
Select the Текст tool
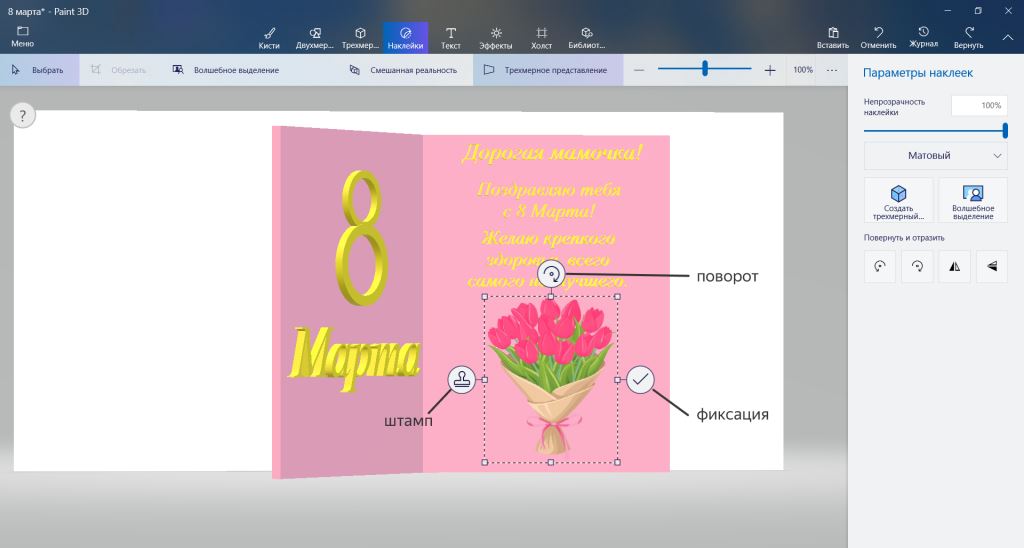451,37
